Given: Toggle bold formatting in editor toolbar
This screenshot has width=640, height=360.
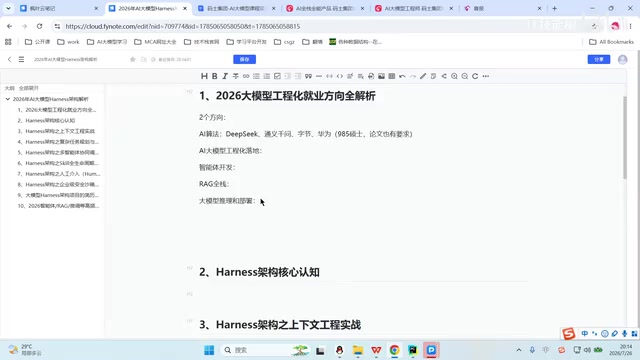Looking at the screenshot, I should click(x=215, y=76).
